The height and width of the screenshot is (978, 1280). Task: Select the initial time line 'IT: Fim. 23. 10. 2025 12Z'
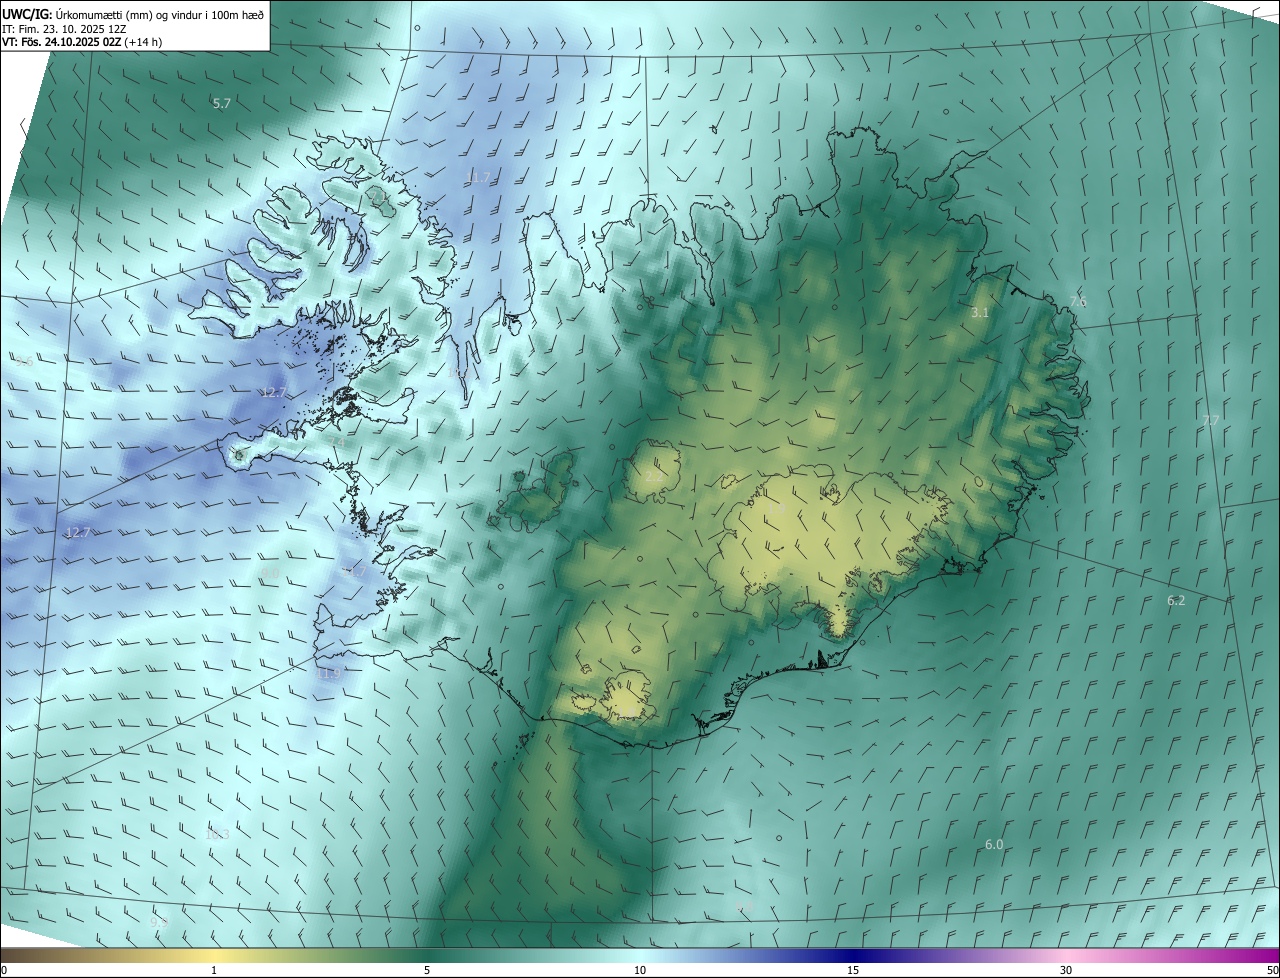(65, 29)
